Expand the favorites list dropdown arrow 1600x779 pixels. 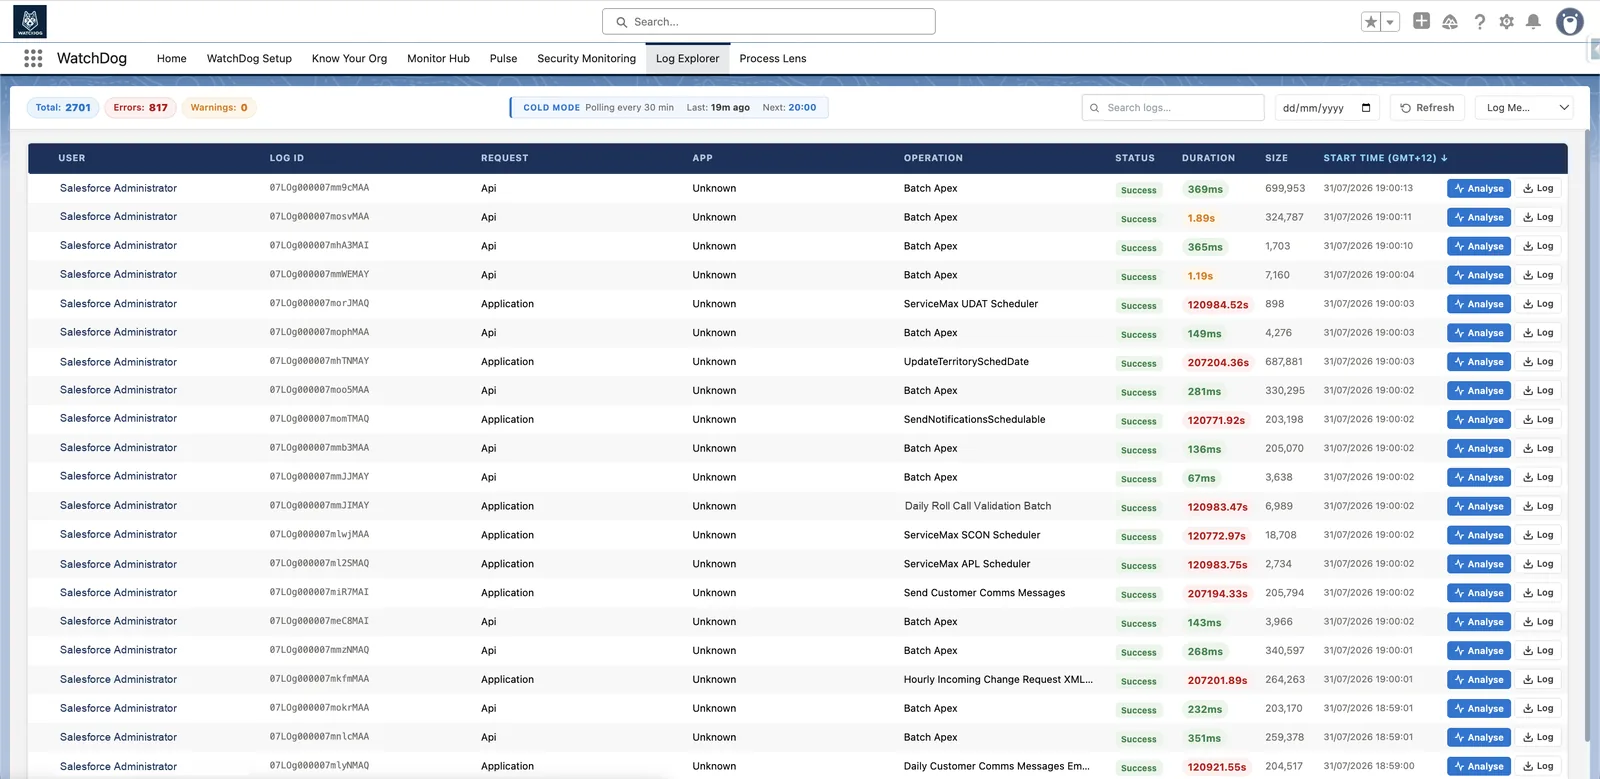(x=1390, y=22)
